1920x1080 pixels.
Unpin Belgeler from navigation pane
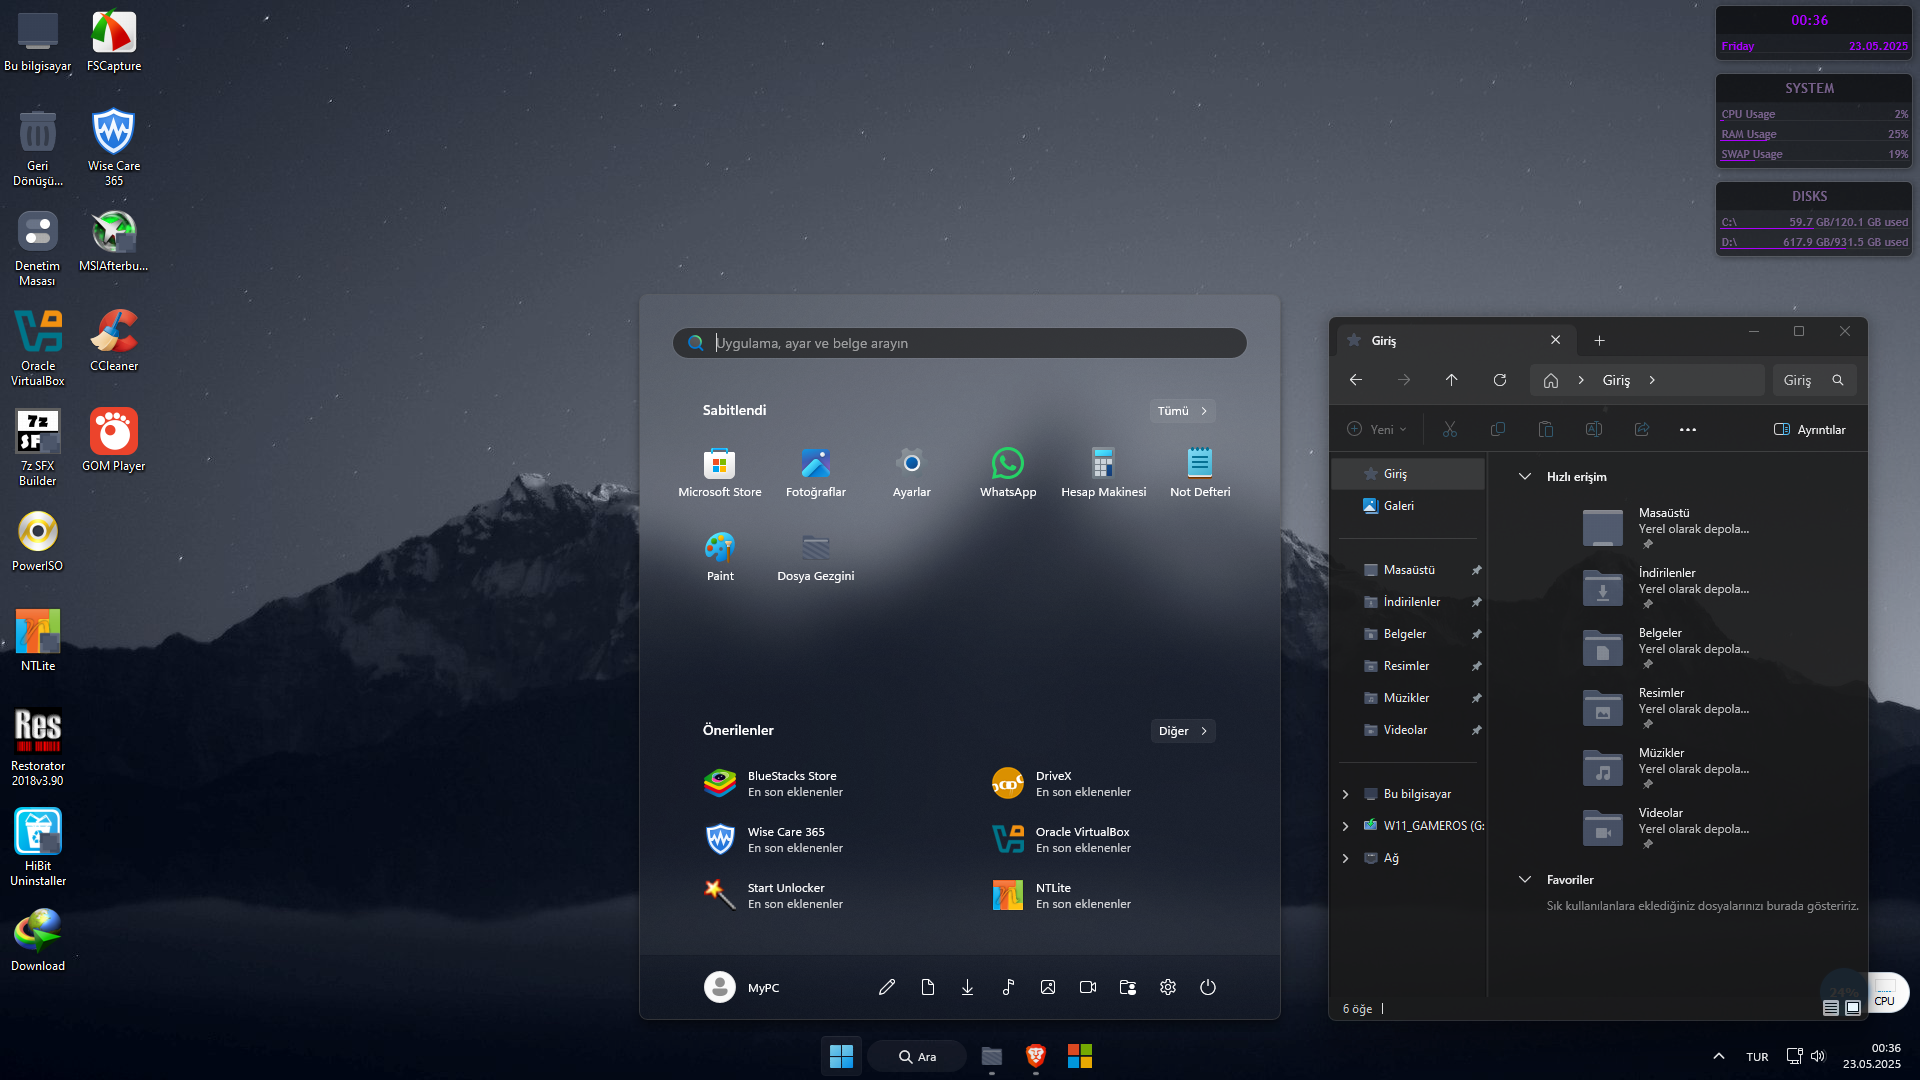pos(1476,634)
